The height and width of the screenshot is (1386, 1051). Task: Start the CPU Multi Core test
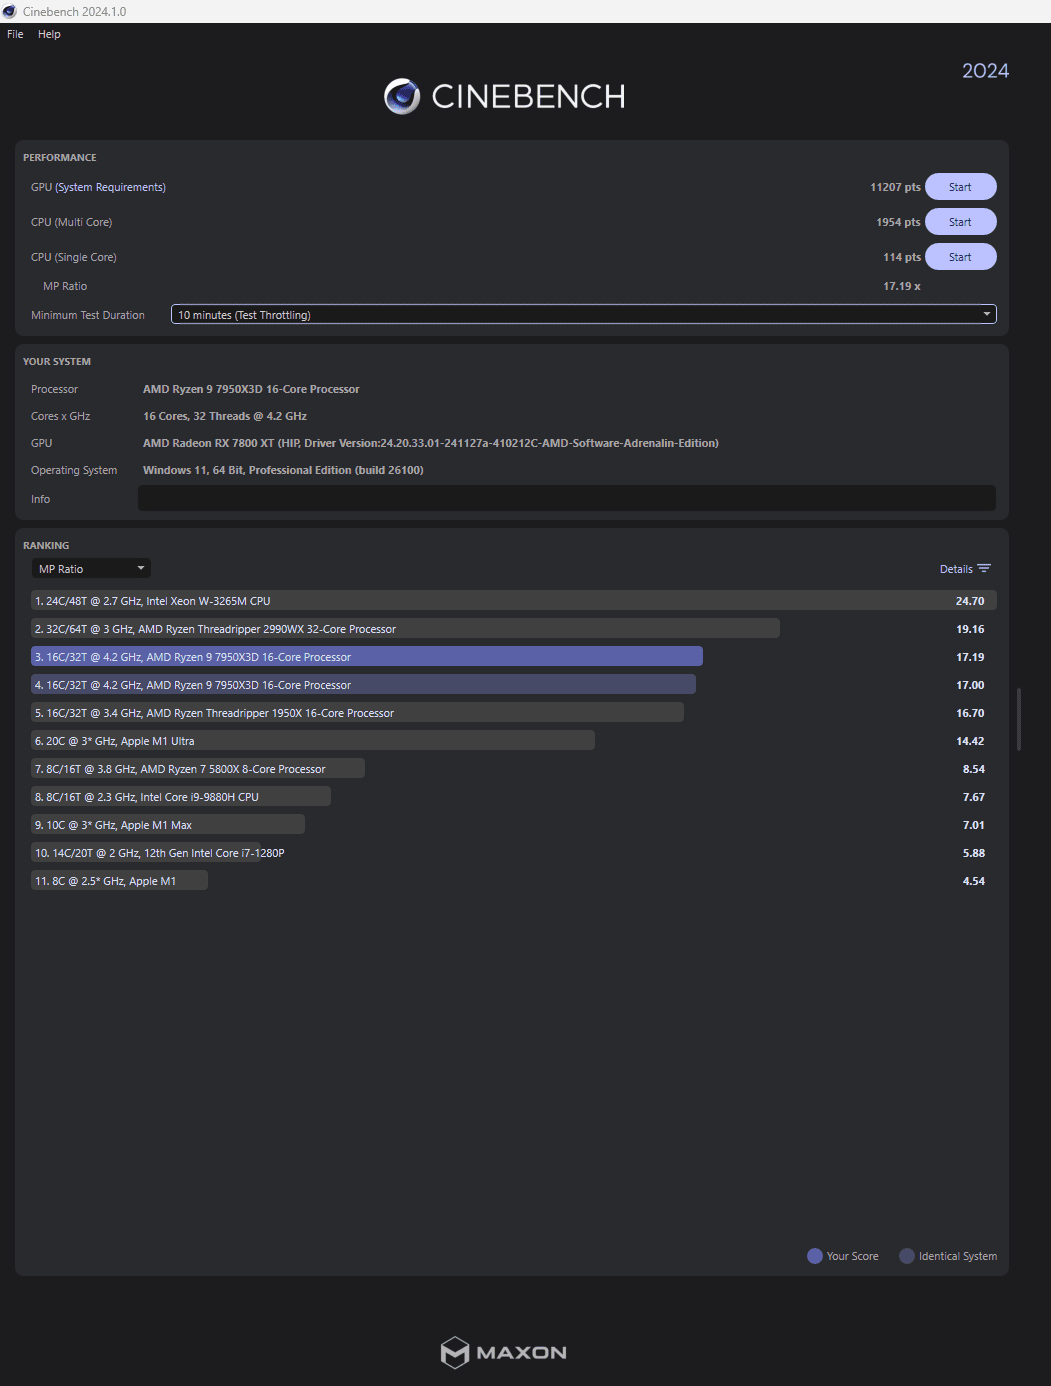[x=960, y=222]
